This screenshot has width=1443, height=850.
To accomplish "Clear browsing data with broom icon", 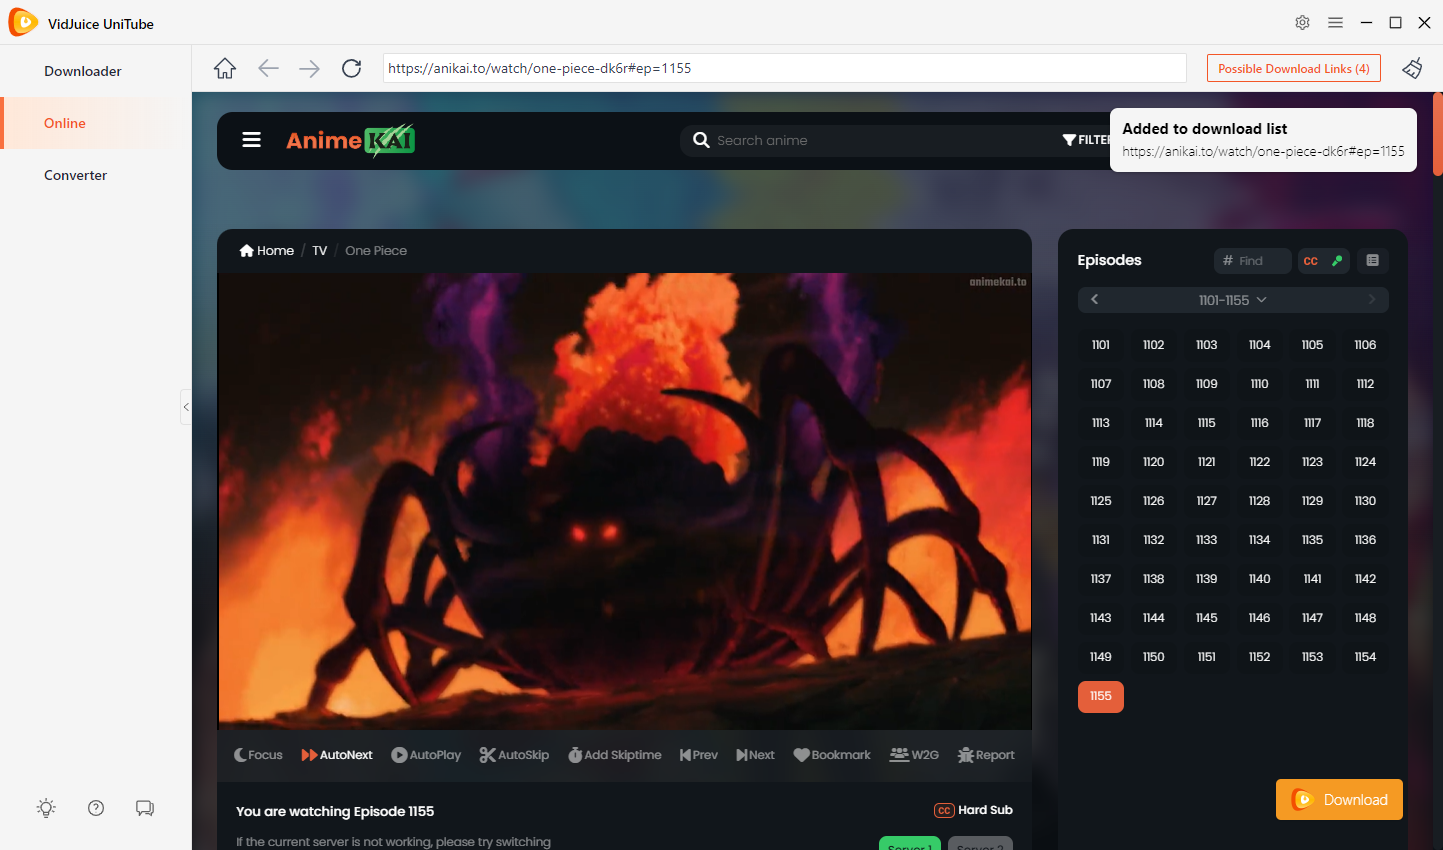I will tap(1412, 68).
